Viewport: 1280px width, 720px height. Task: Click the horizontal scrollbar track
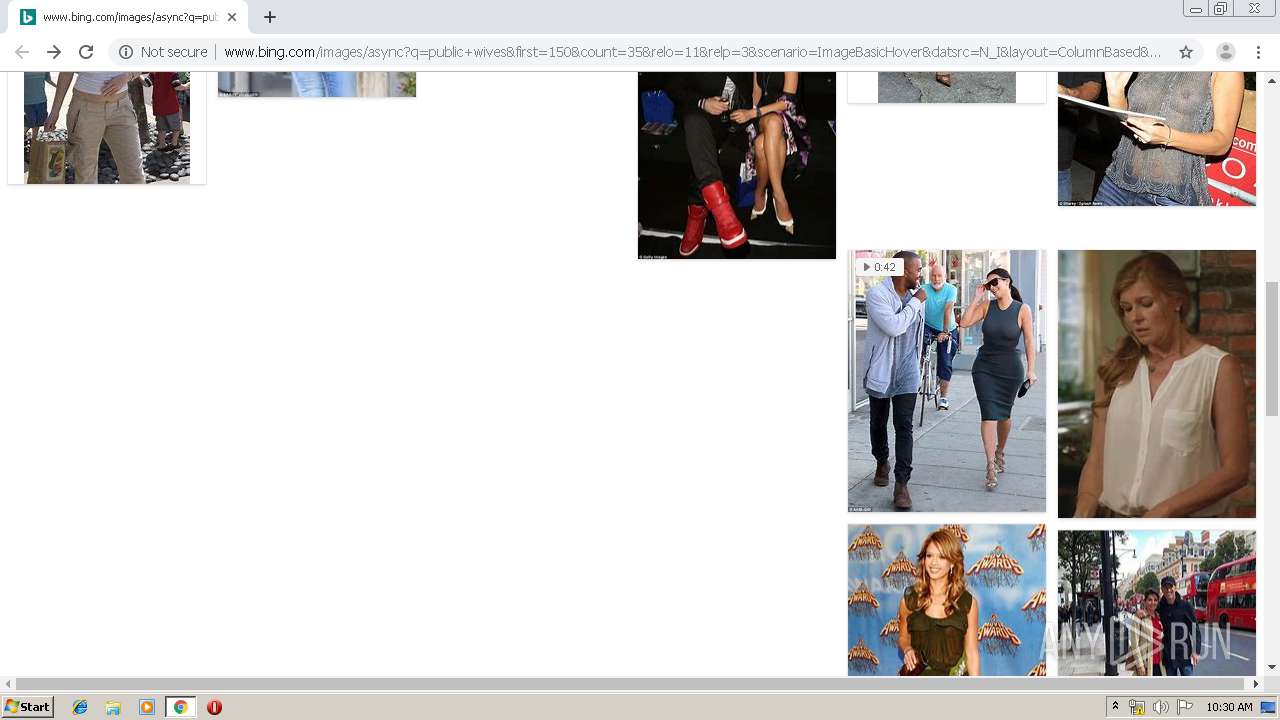(632, 684)
